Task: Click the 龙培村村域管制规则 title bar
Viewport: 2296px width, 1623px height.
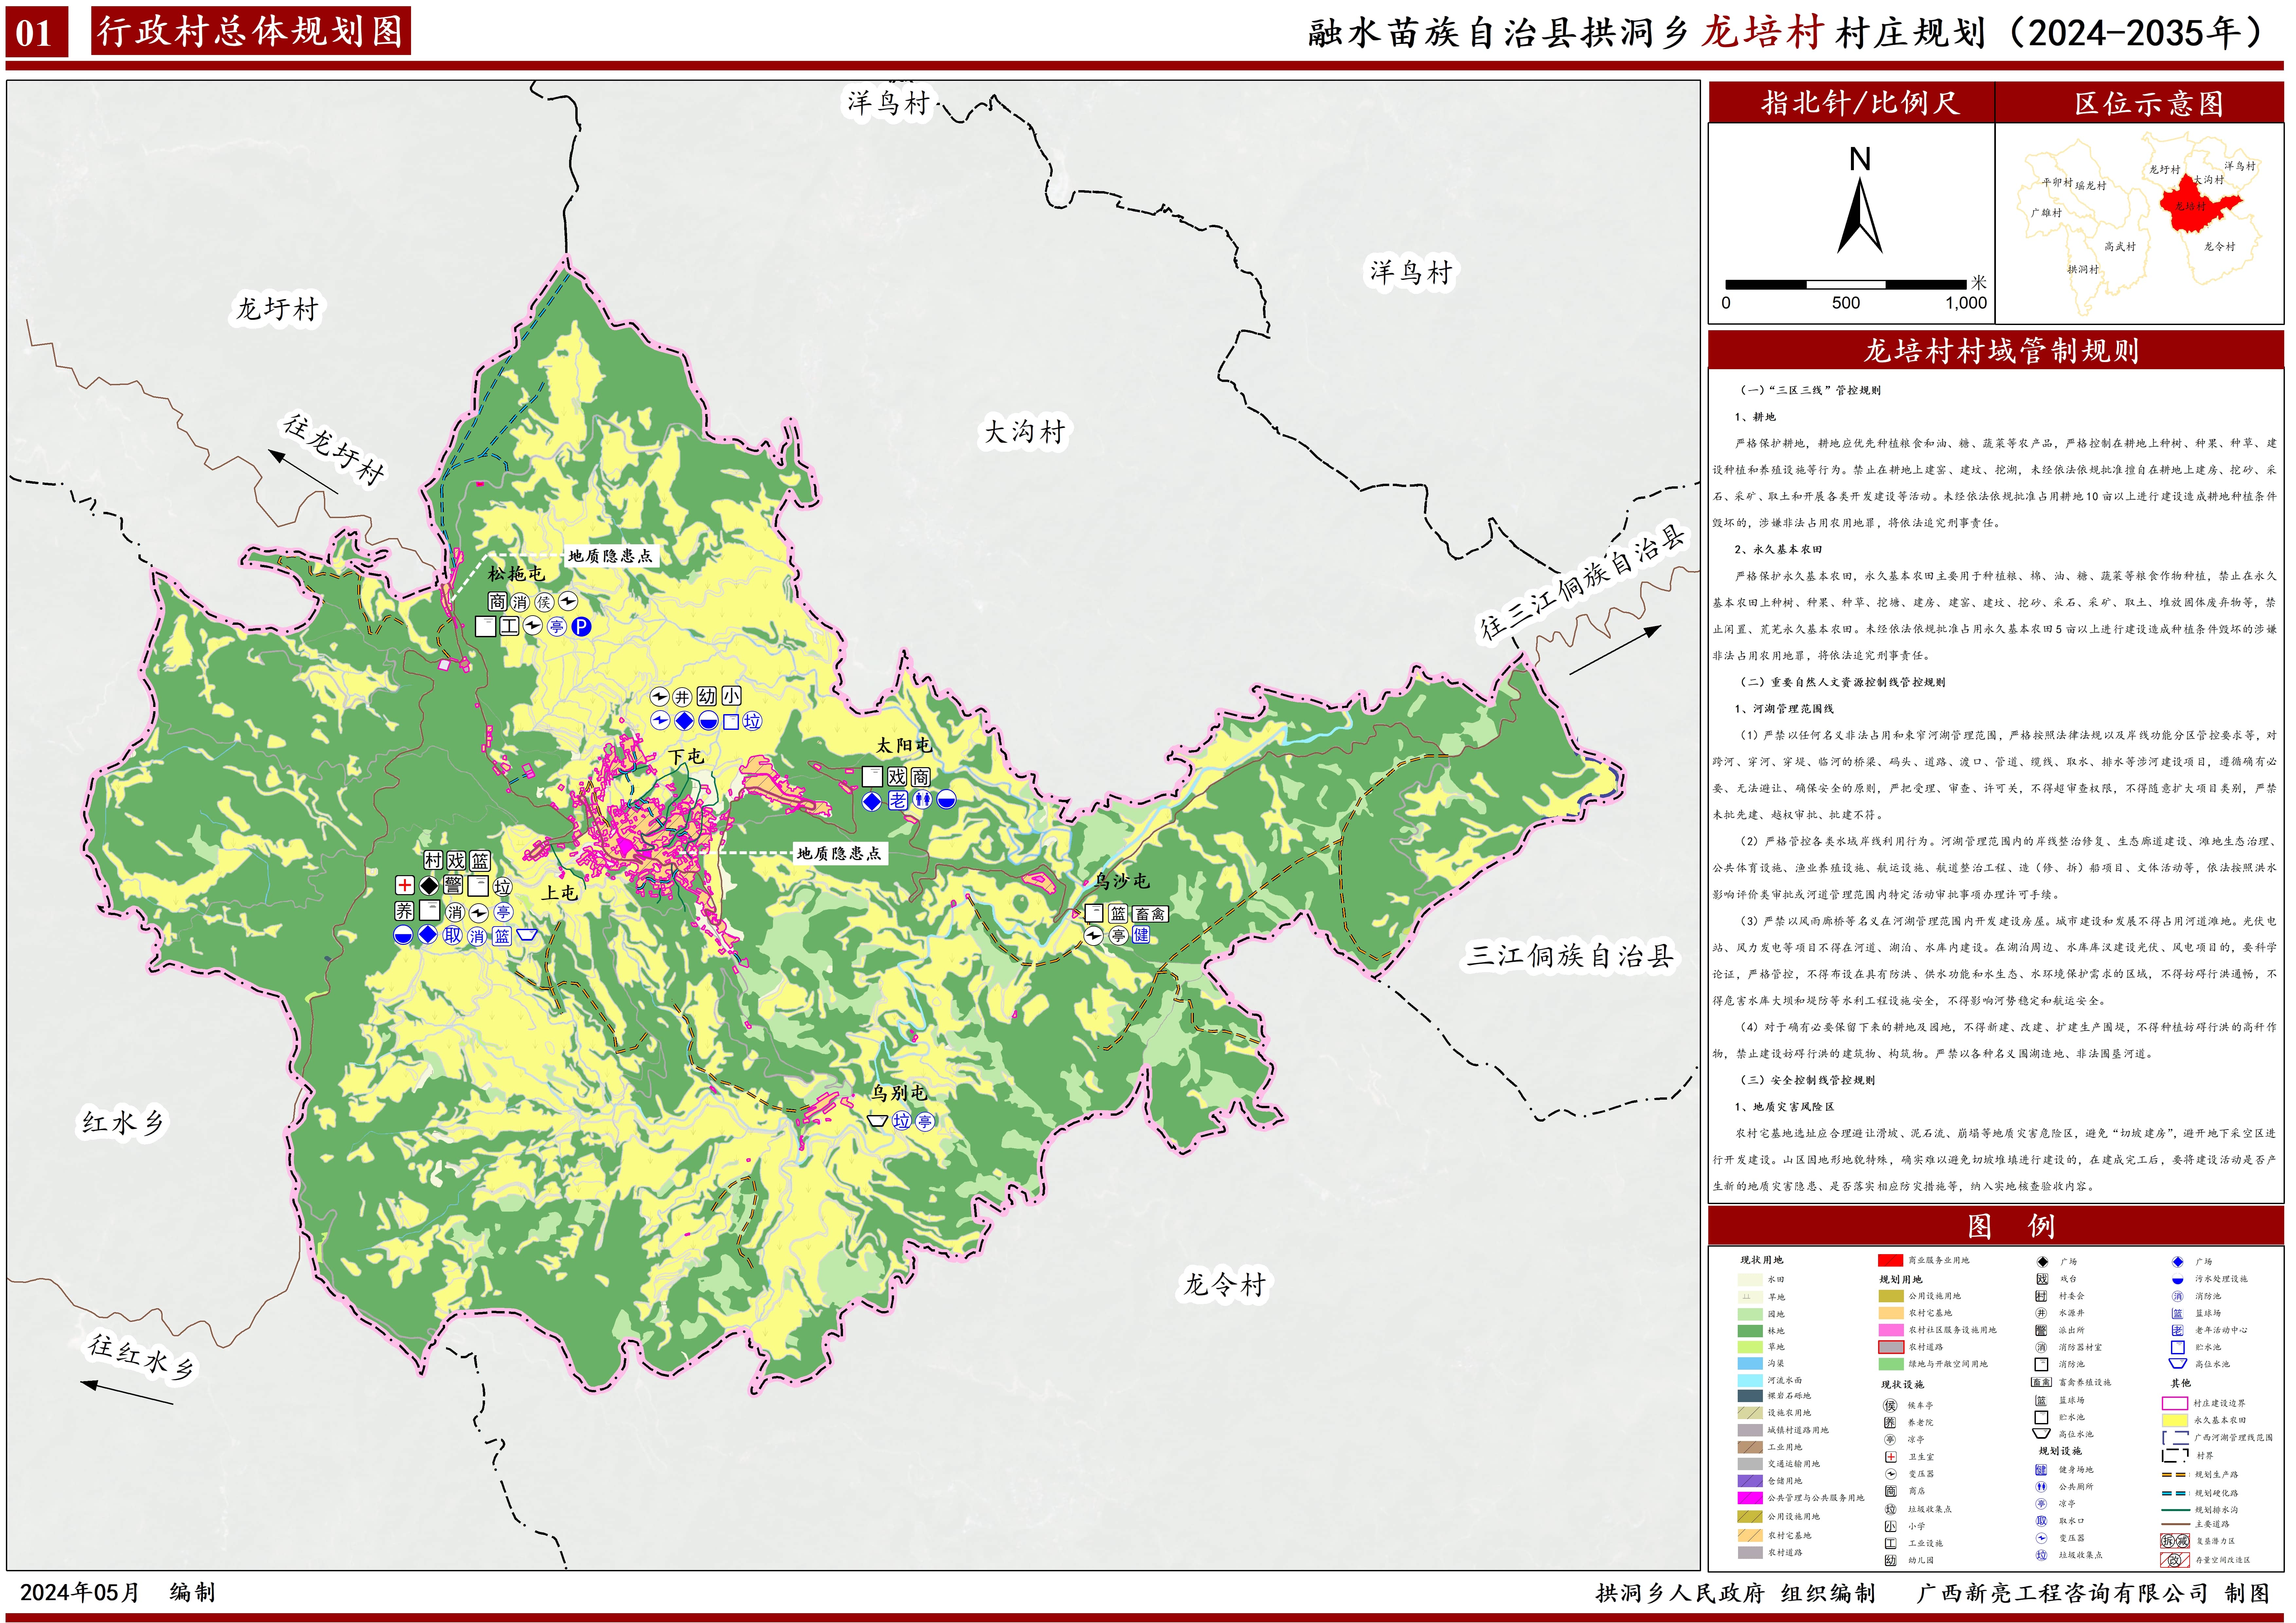Action: 2000,350
